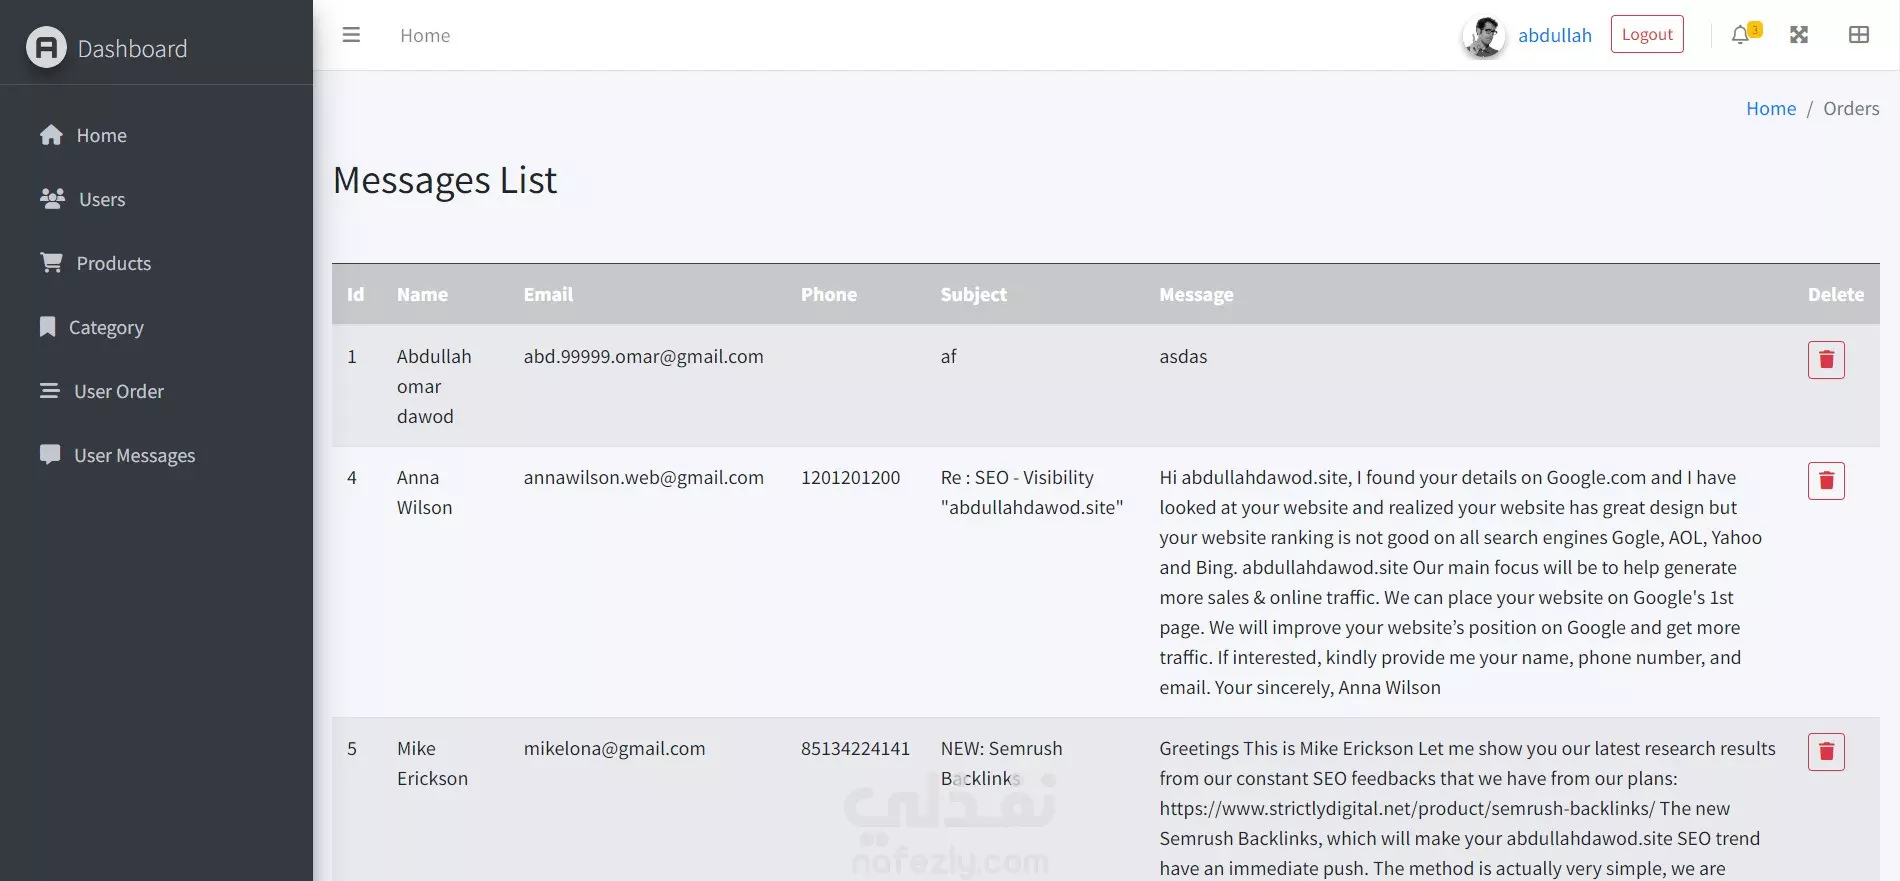Click Mike Erickson's message text
The image size is (1900, 881).
pyautogui.click(x=1467, y=808)
